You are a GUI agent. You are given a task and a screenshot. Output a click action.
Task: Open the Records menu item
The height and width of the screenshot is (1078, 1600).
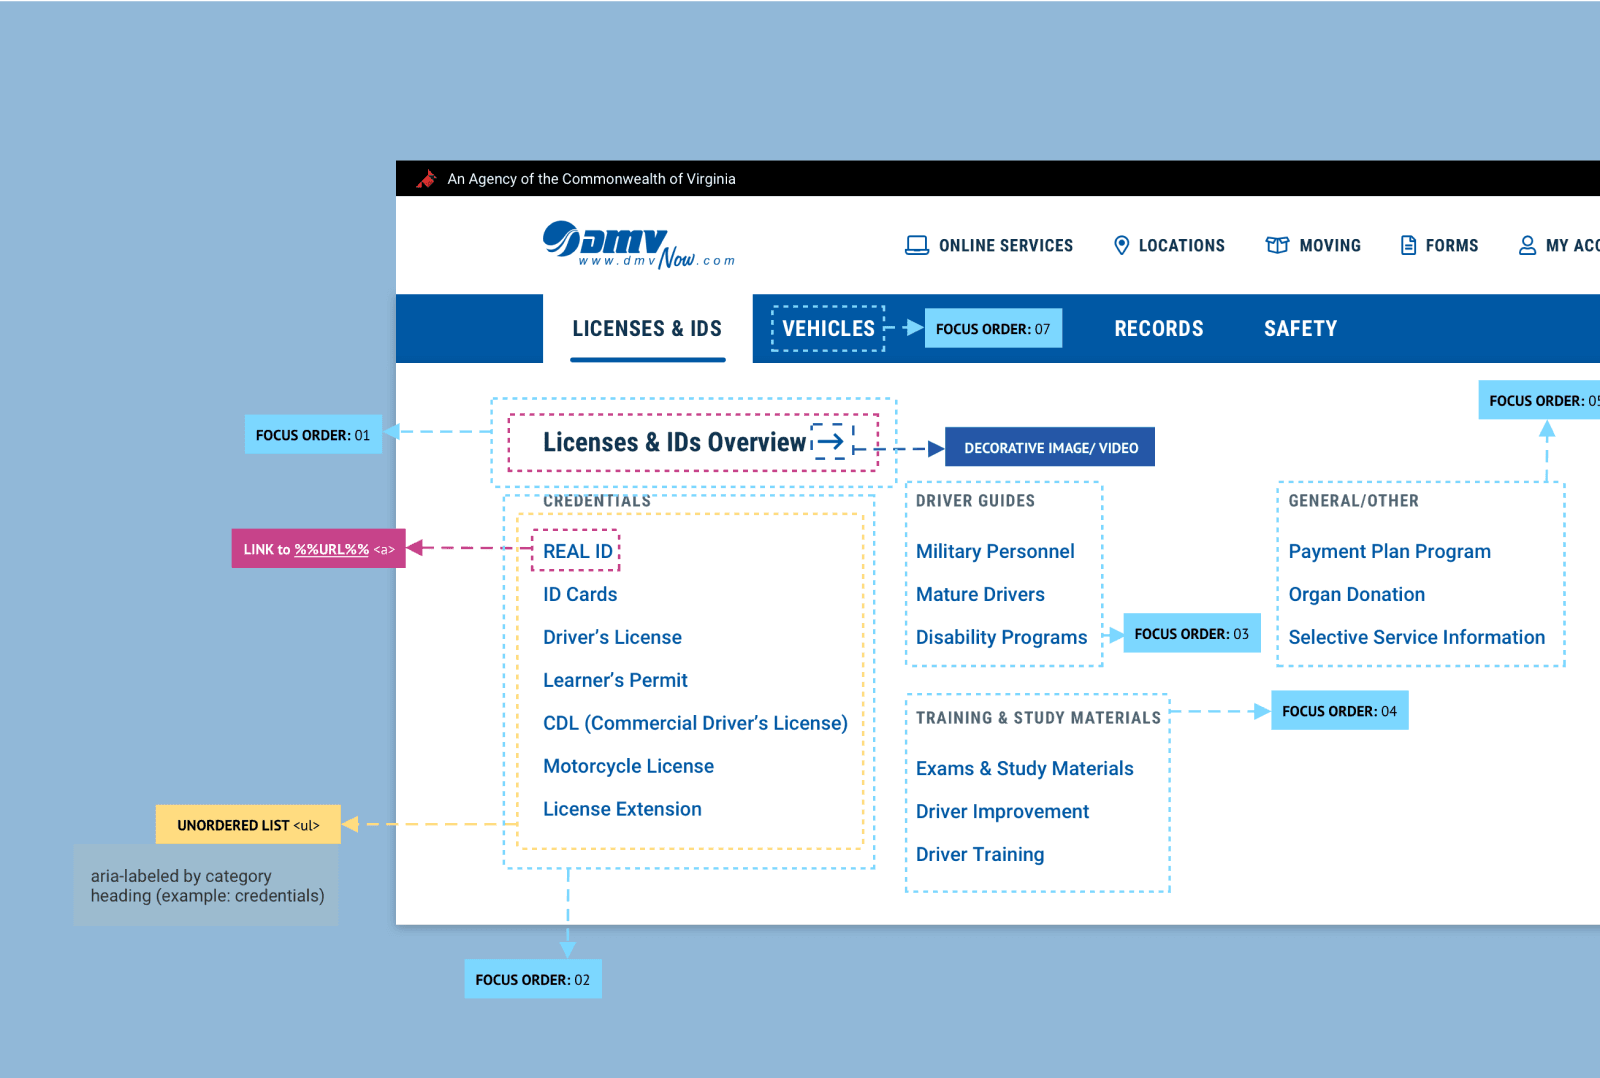(1158, 329)
